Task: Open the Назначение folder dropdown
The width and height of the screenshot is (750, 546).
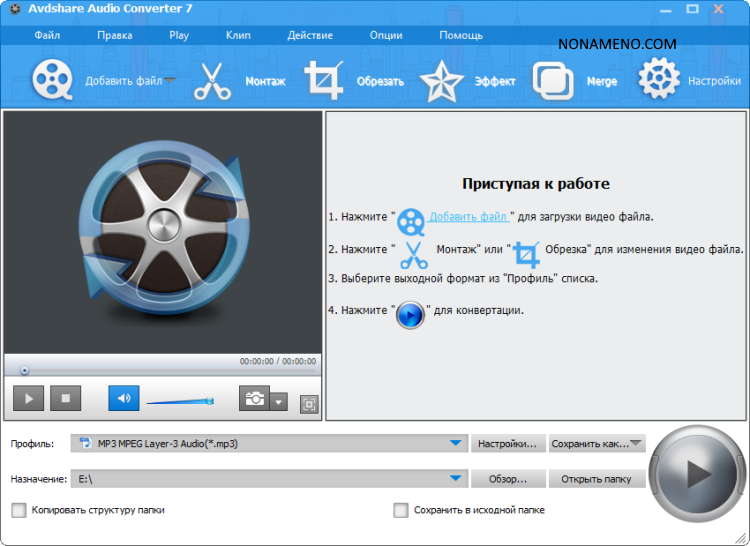Action: [x=457, y=478]
